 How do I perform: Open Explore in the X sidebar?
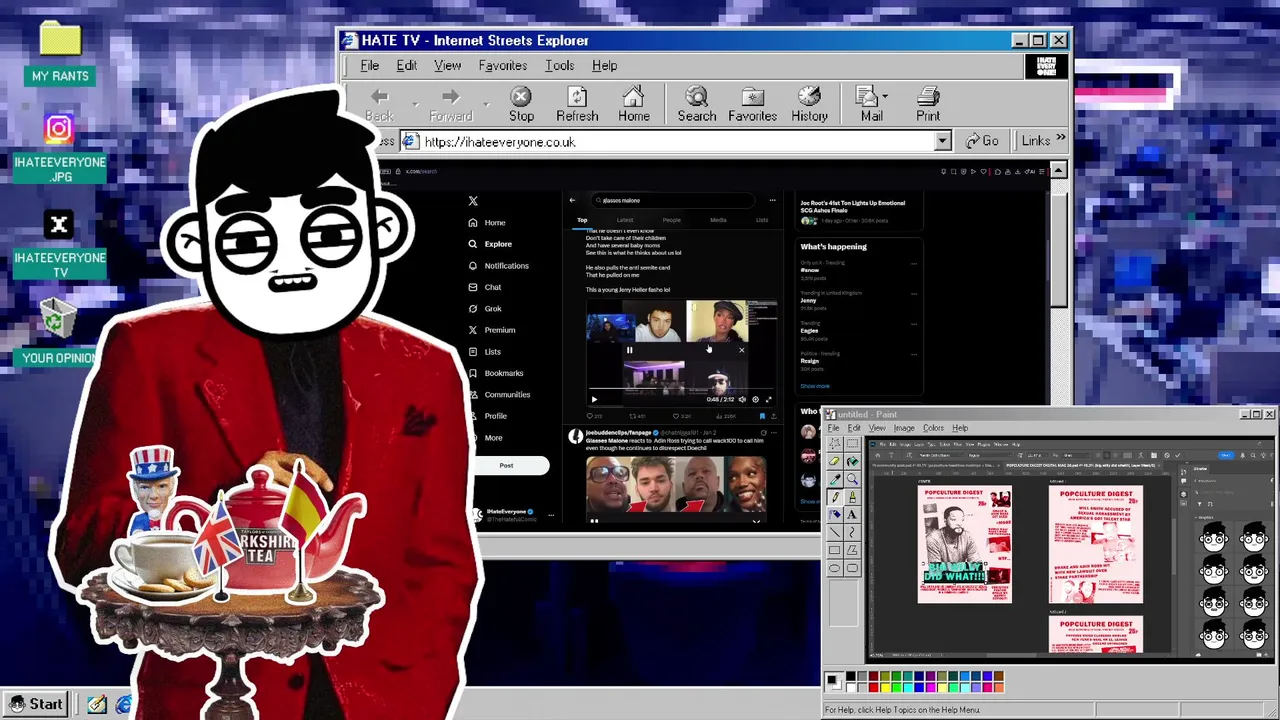coord(490,244)
